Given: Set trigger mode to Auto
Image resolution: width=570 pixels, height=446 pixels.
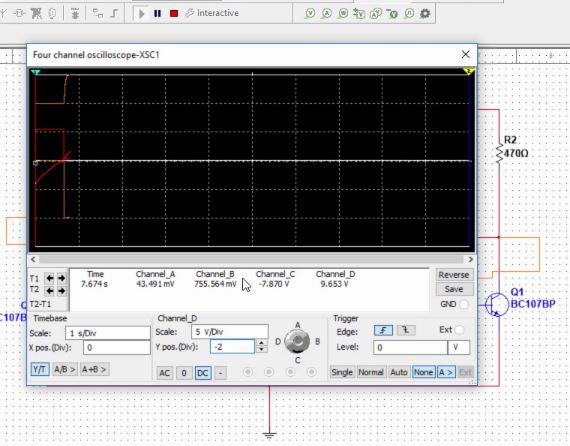Looking at the screenshot, I should pyautogui.click(x=398, y=372).
